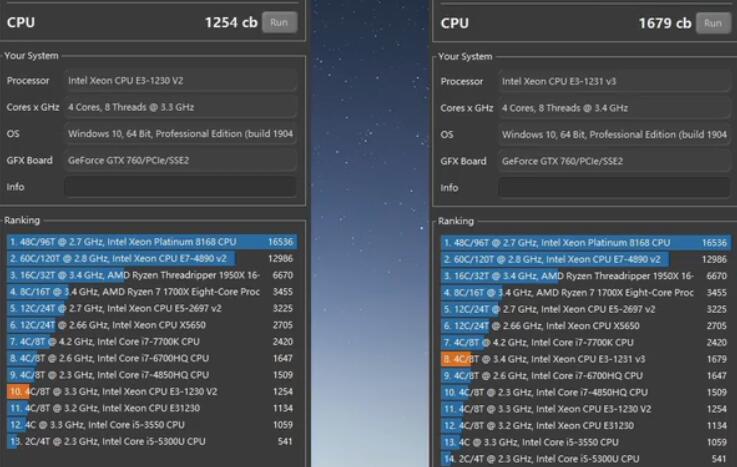Click Run button beside 1679 cb score
The height and width of the screenshot is (467, 737).
713,23
